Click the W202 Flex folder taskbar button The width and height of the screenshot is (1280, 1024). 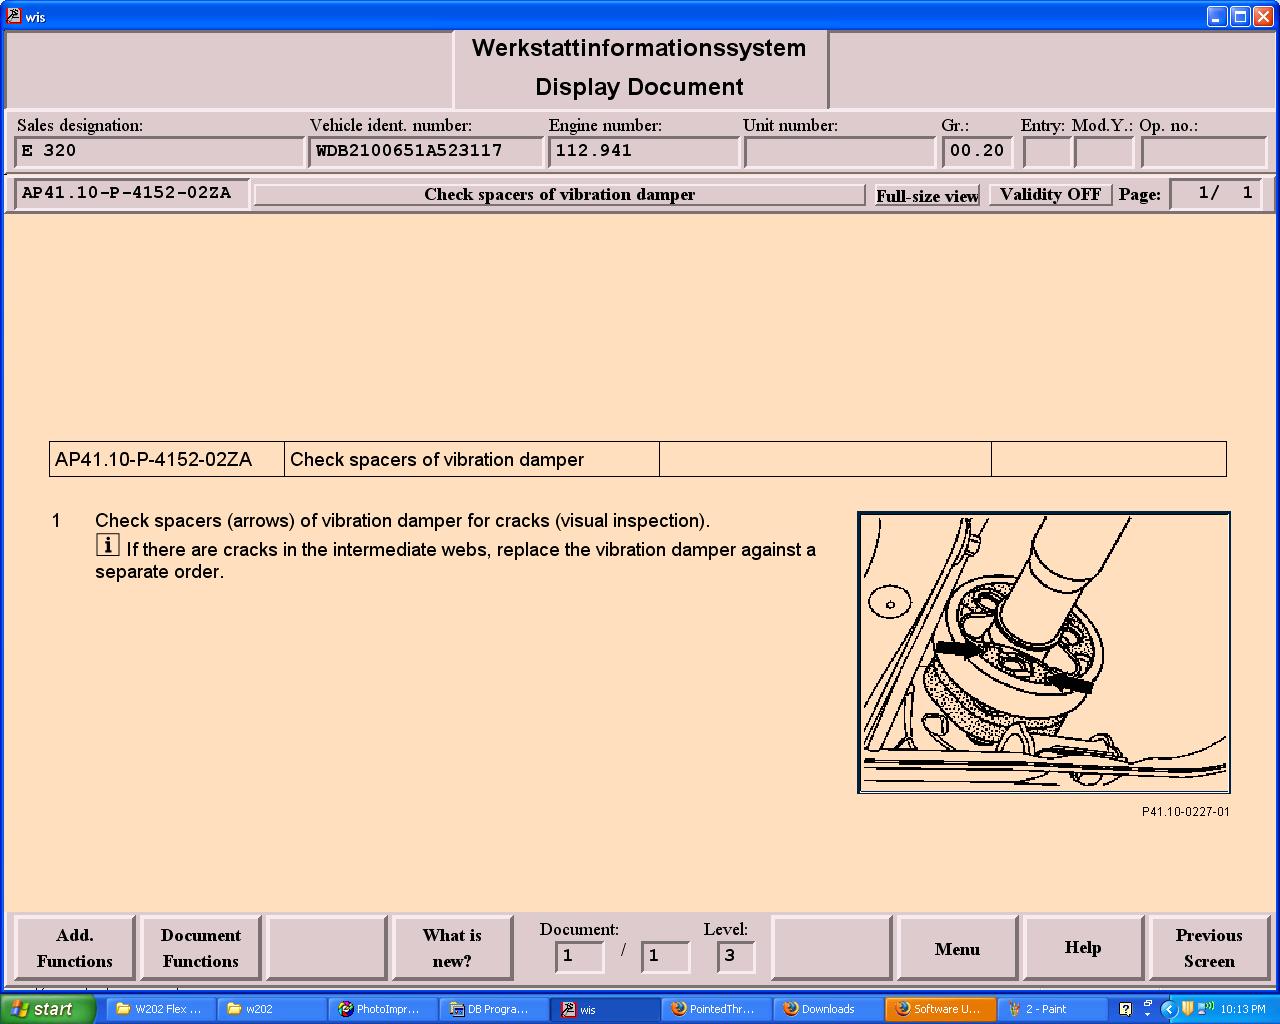click(x=160, y=1009)
